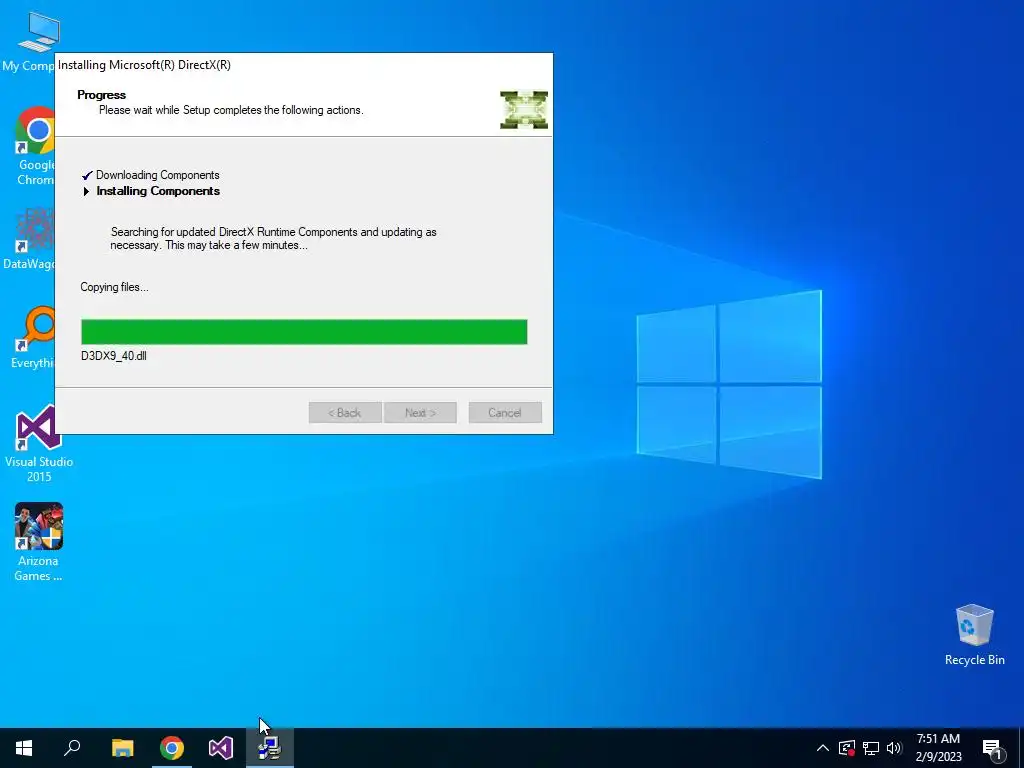Click the 'Copying files...' status text
This screenshot has width=1024, height=768.
pyautogui.click(x=114, y=287)
